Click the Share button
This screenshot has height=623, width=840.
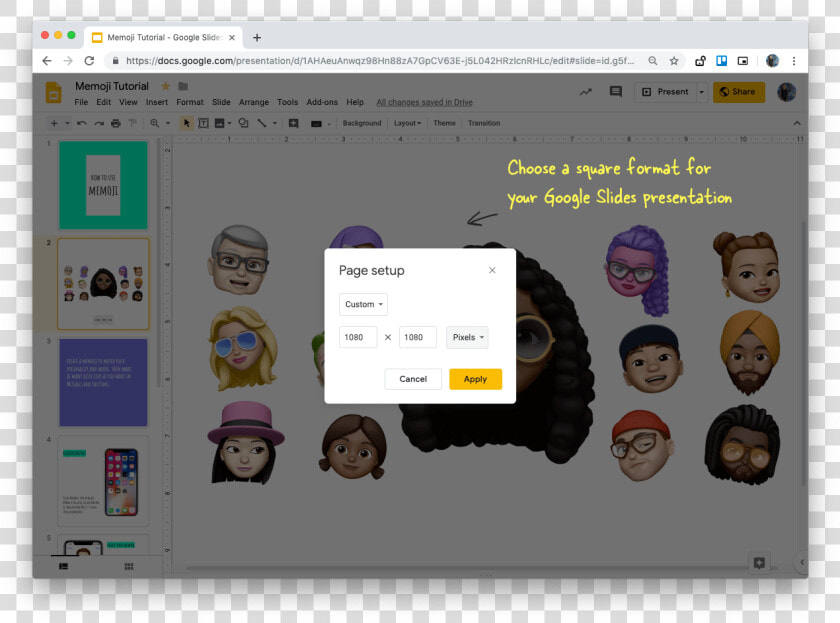pos(739,92)
